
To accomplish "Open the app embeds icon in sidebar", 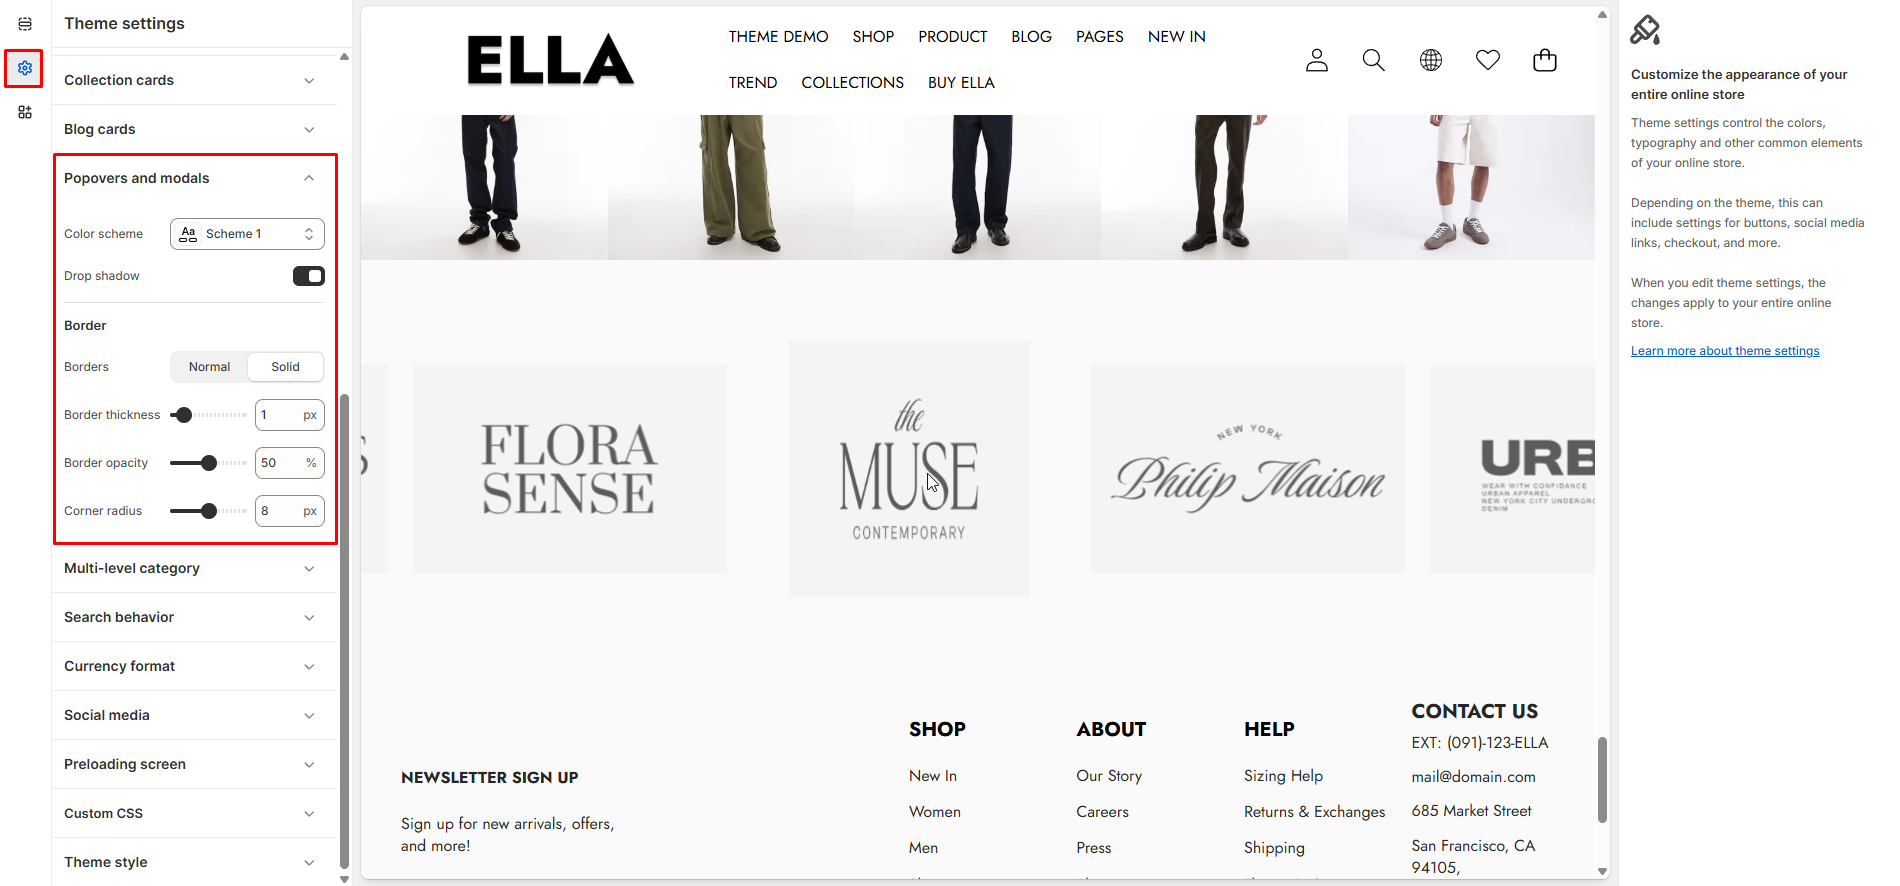I will tap(25, 112).
